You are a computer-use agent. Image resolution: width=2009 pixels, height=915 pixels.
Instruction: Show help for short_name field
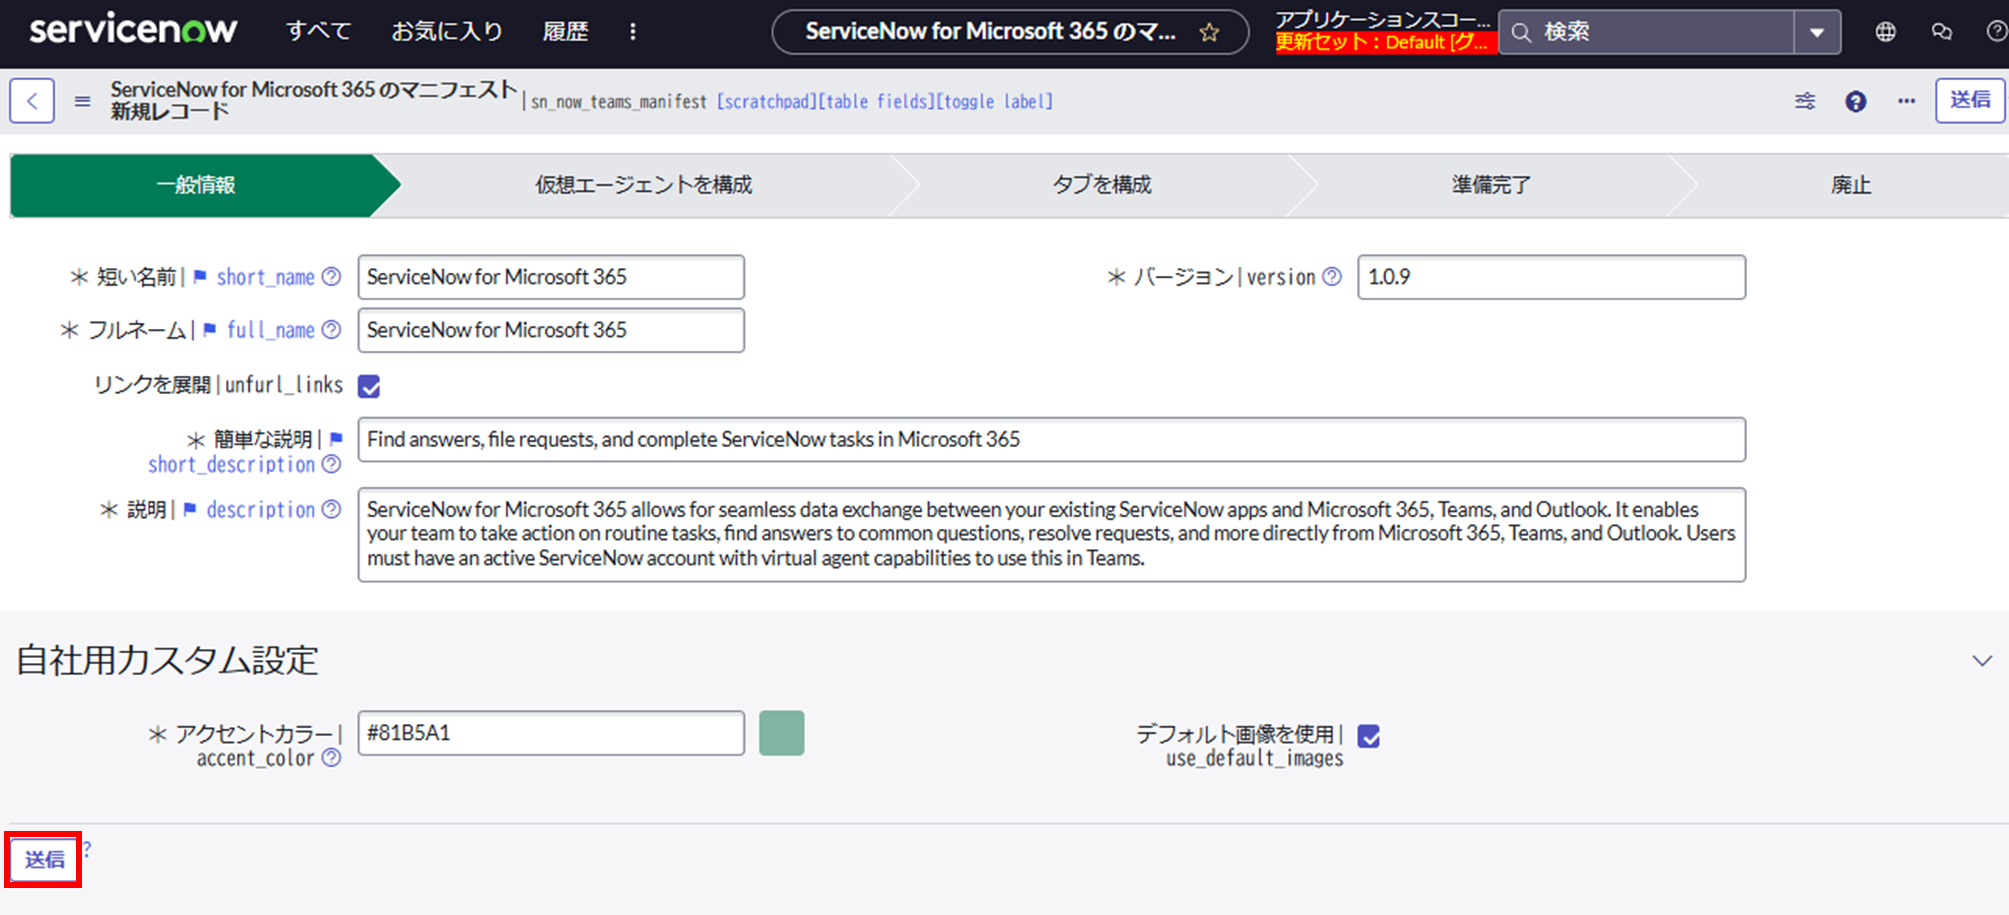coord(331,277)
